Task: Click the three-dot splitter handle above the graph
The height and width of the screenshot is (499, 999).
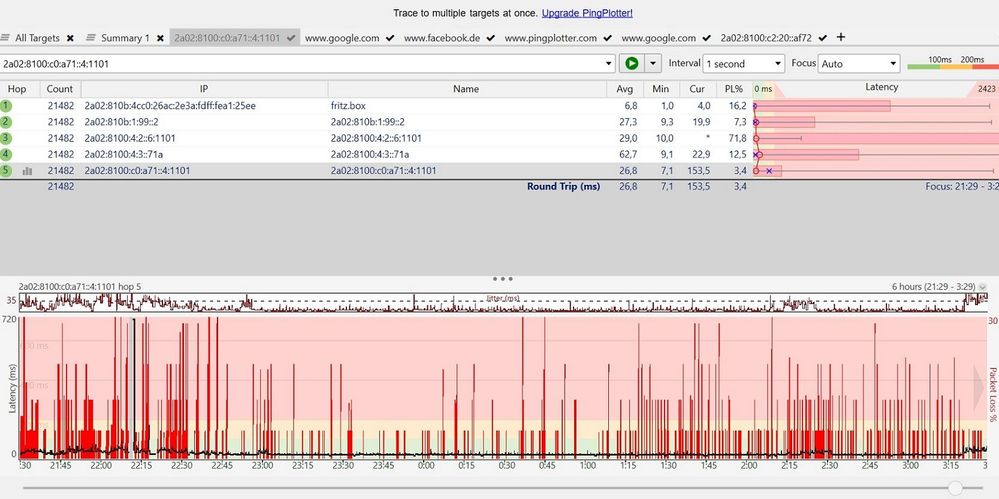Action: coord(503,278)
